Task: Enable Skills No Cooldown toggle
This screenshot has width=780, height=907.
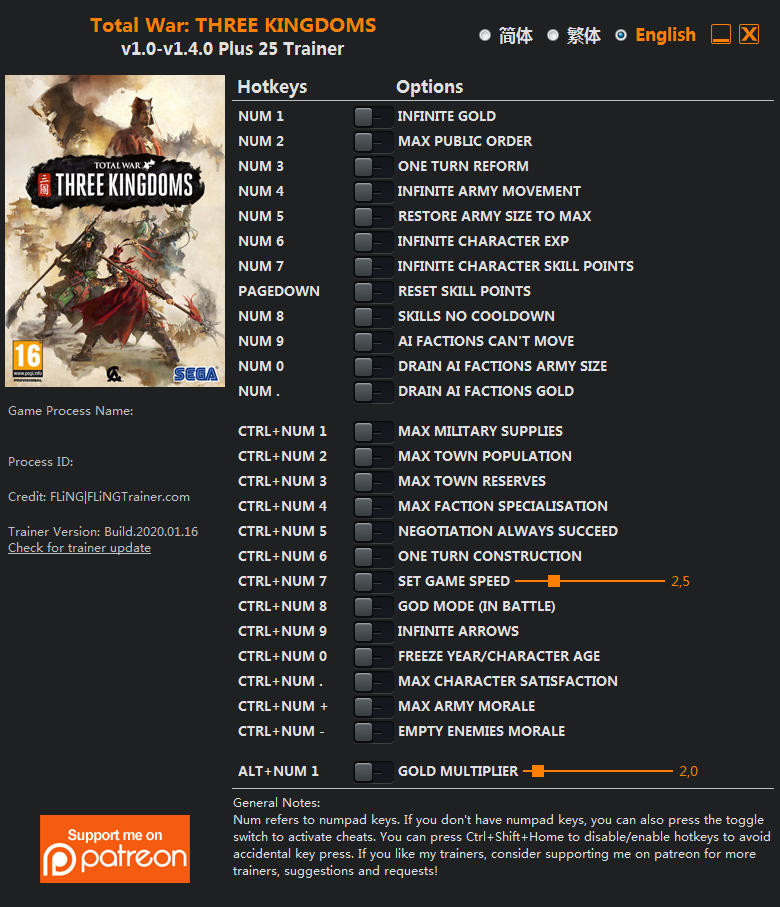Action: (373, 316)
